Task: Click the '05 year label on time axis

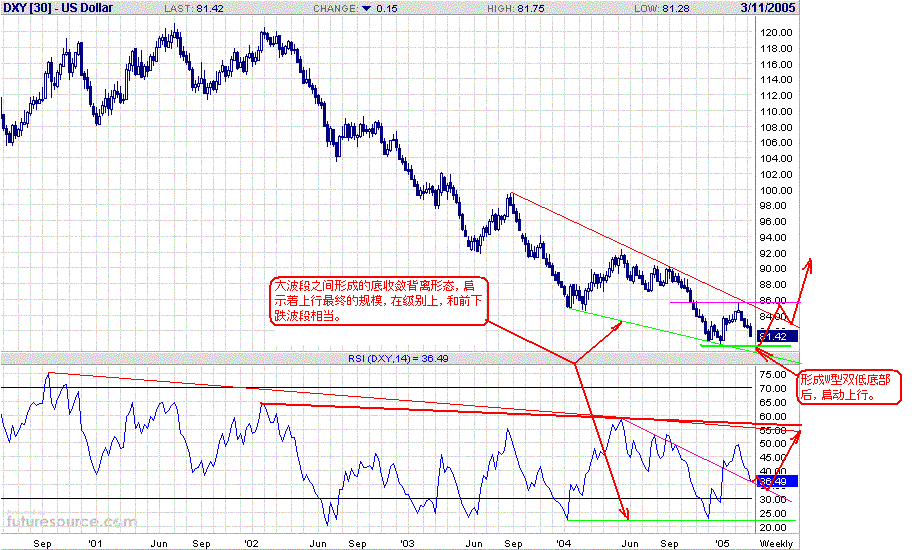Action: [x=723, y=544]
